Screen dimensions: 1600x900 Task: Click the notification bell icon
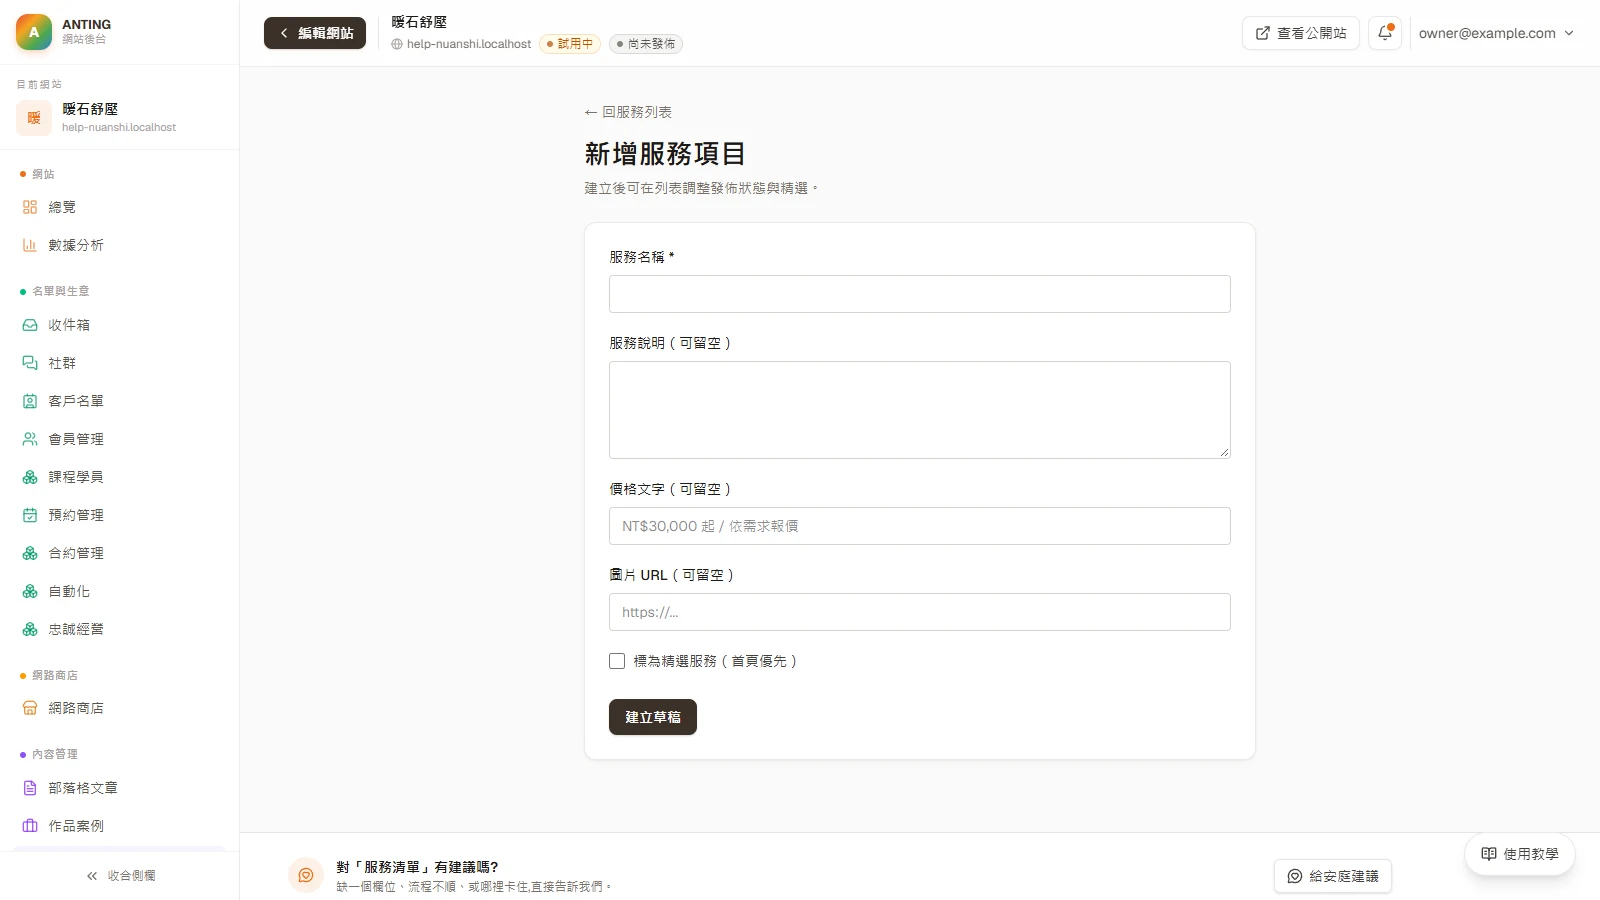pos(1385,33)
